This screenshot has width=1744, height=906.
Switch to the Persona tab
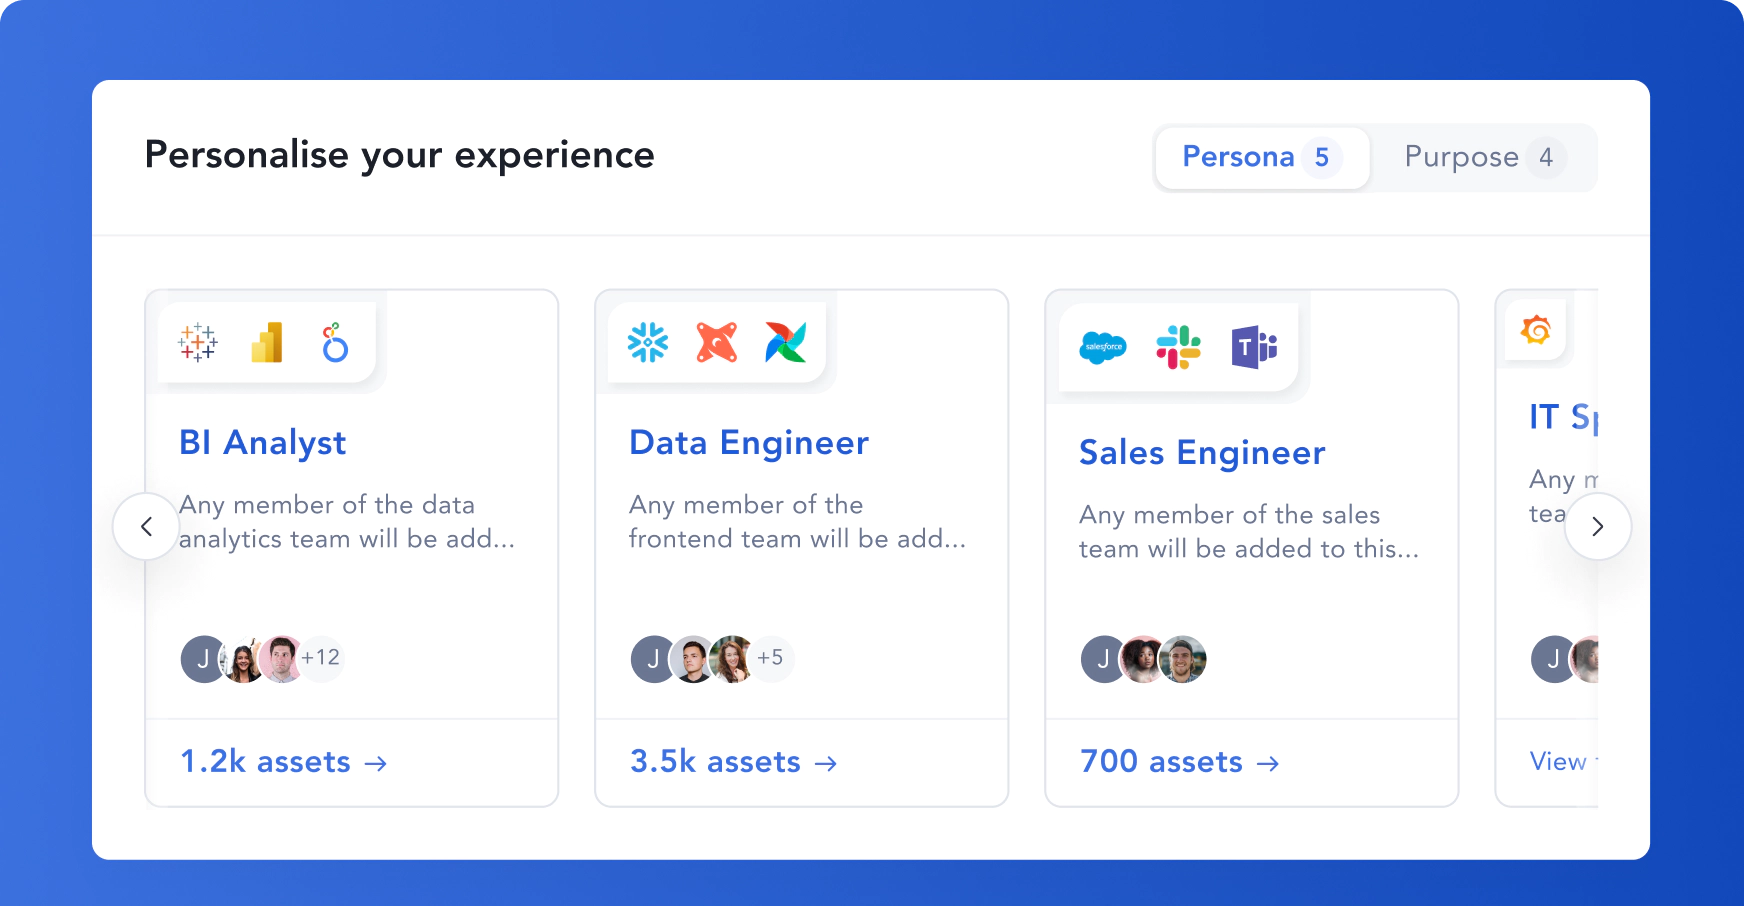pos(1262,157)
